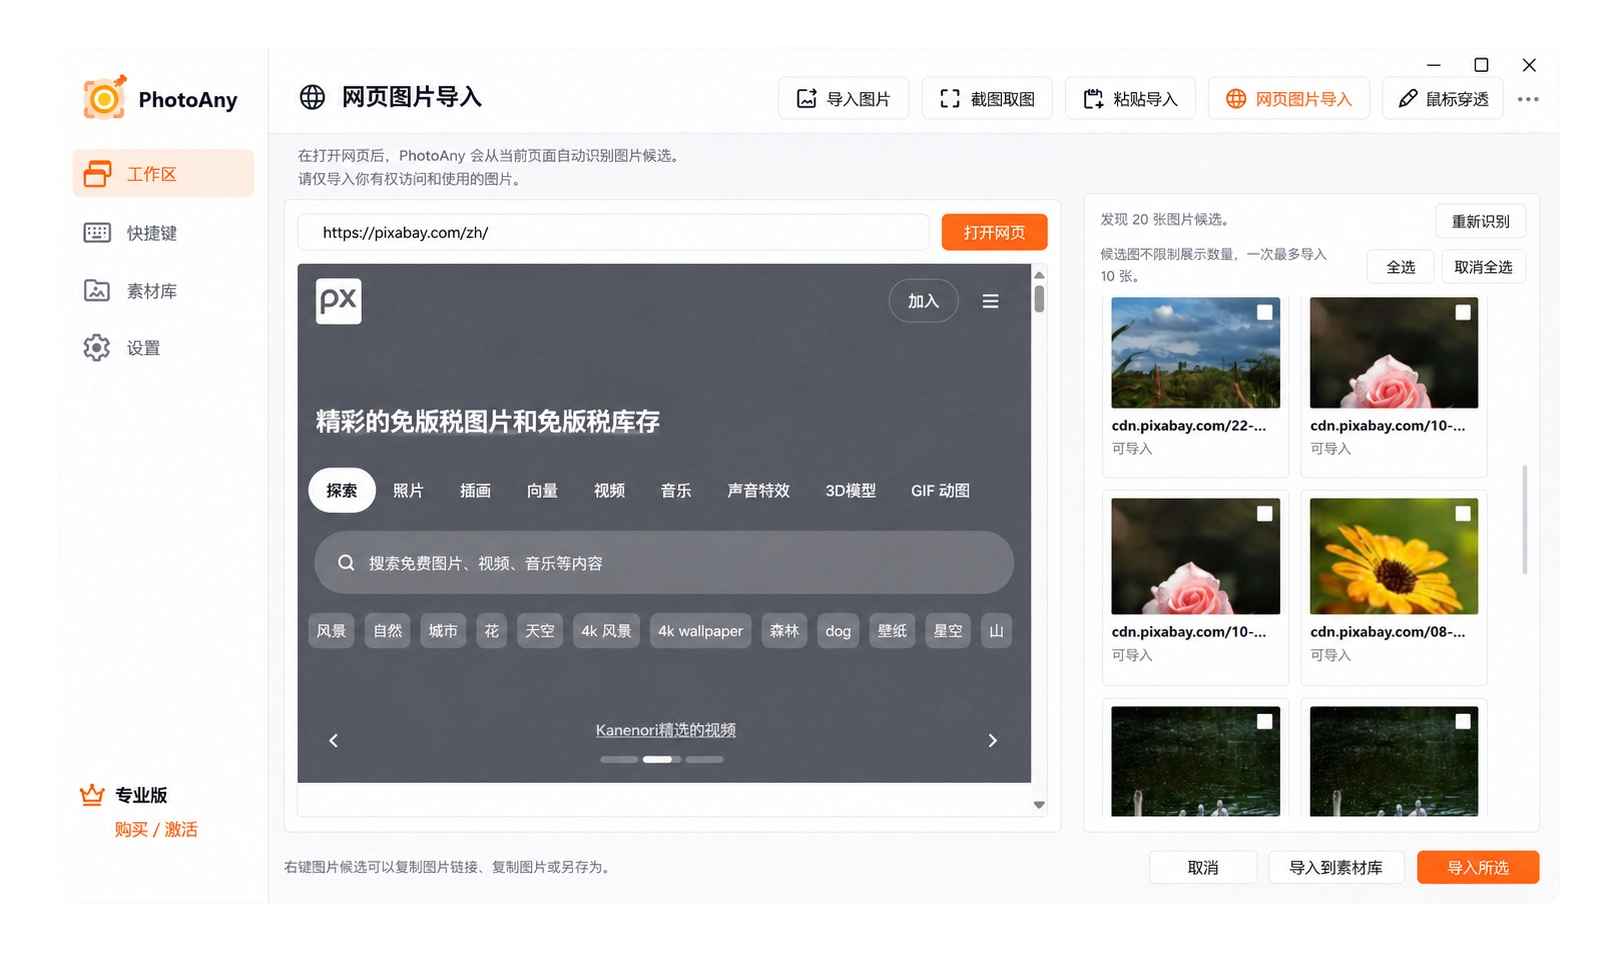Click the 自然 tag chip
Screen dimensions: 1619x971
[x=387, y=631]
